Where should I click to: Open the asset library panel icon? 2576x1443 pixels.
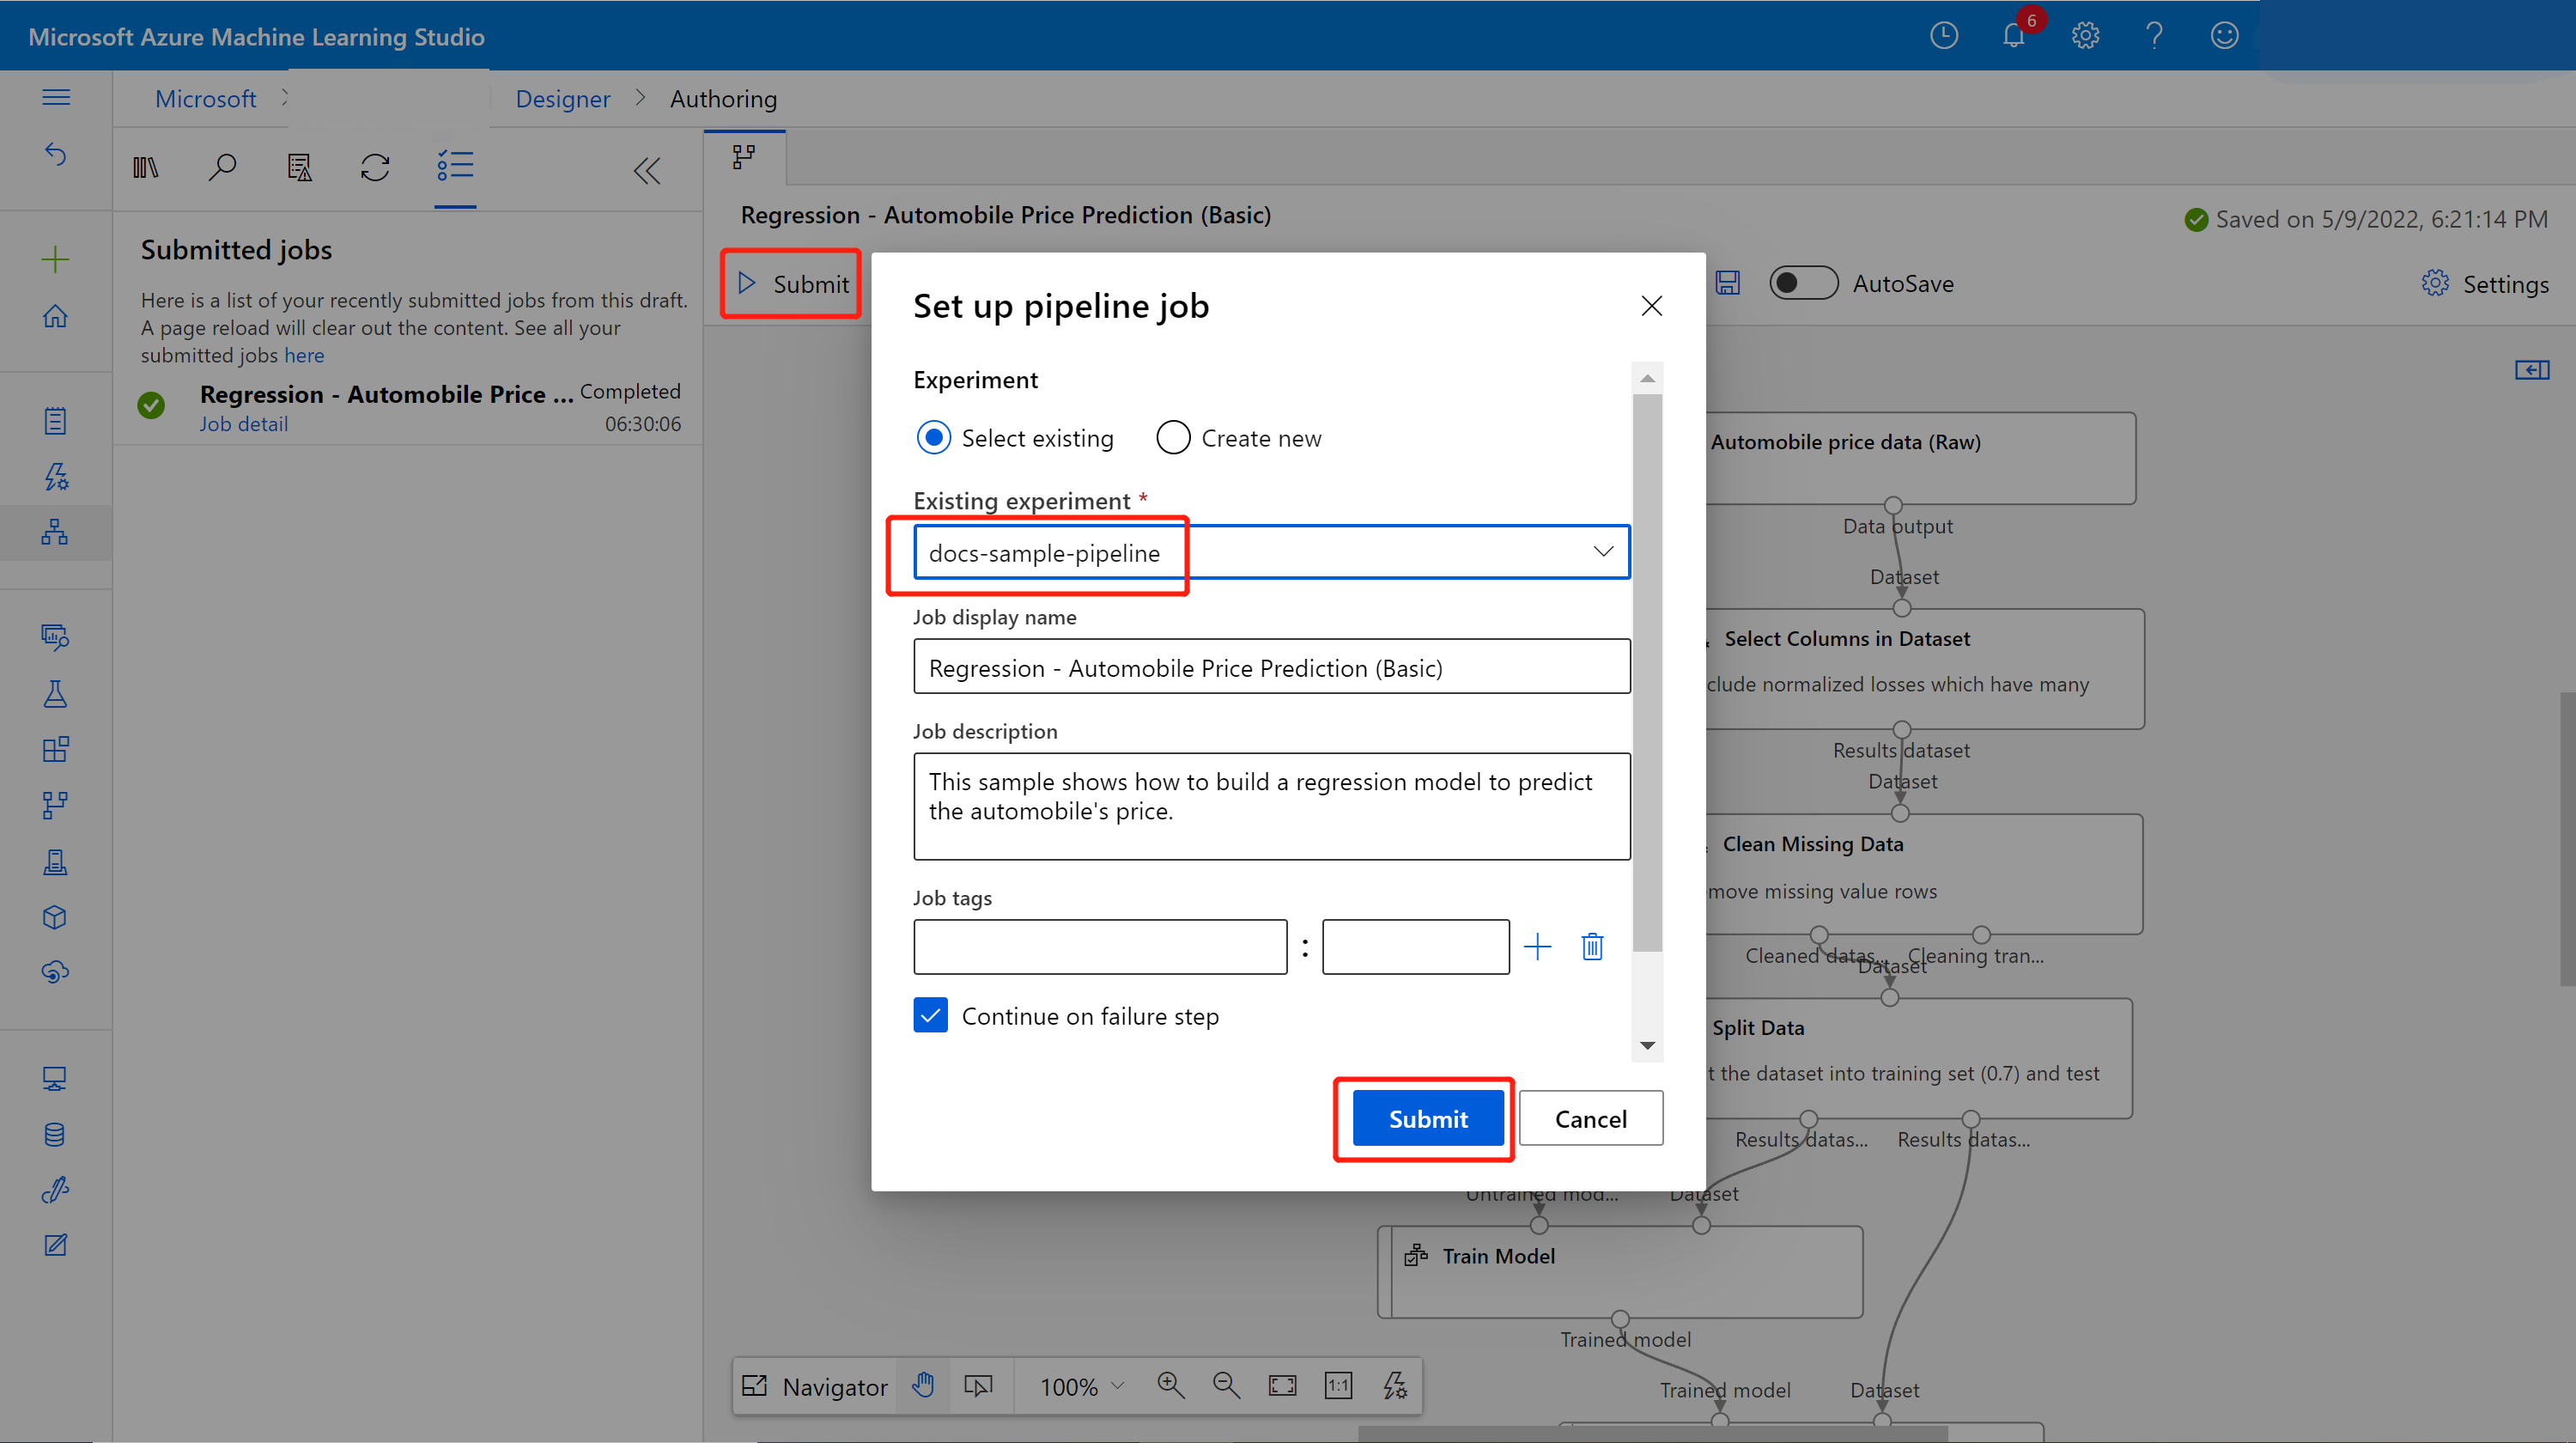(146, 167)
